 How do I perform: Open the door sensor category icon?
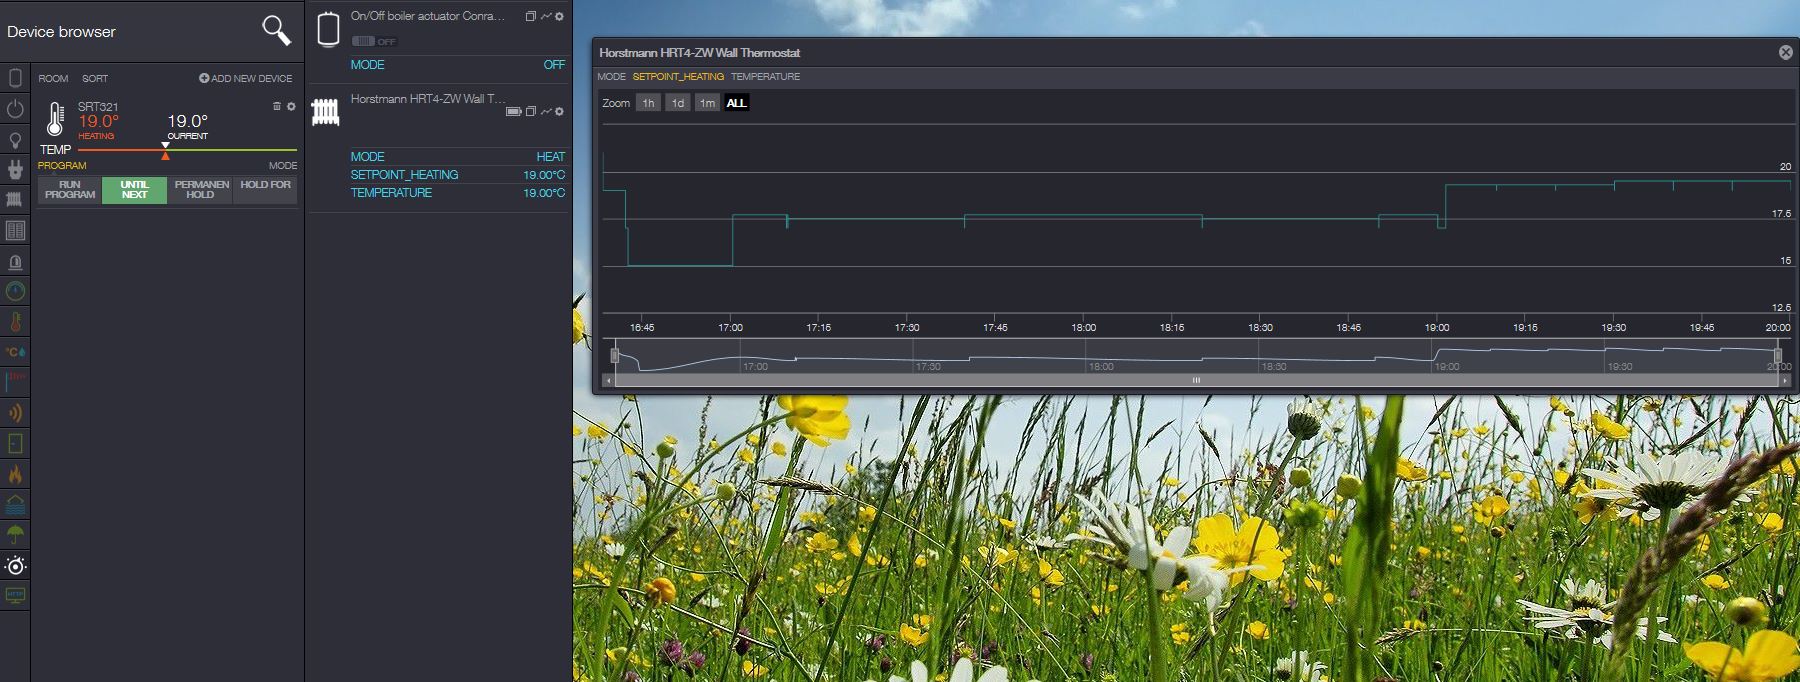tap(15, 443)
